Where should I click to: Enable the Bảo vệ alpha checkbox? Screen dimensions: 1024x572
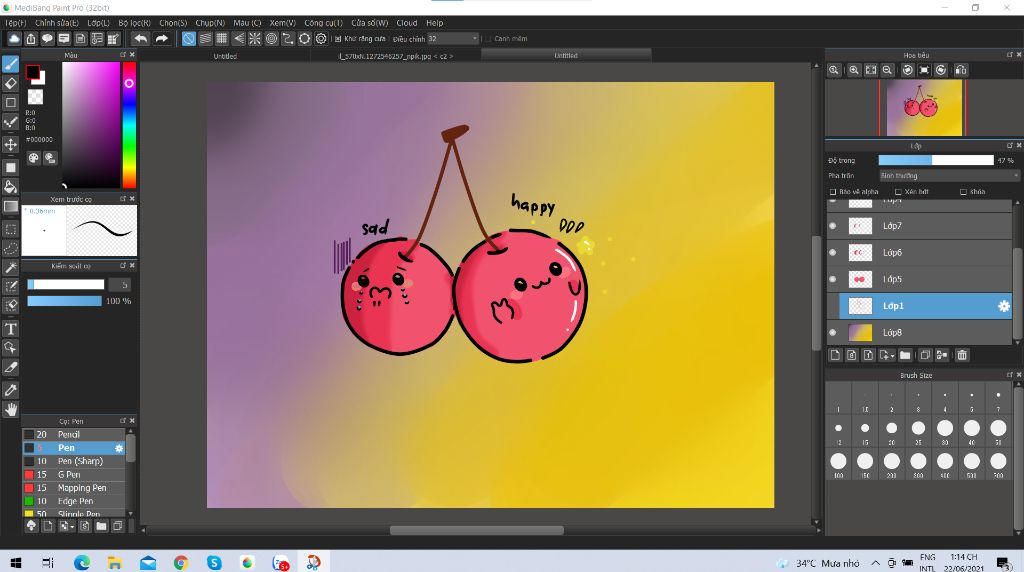point(833,192)
